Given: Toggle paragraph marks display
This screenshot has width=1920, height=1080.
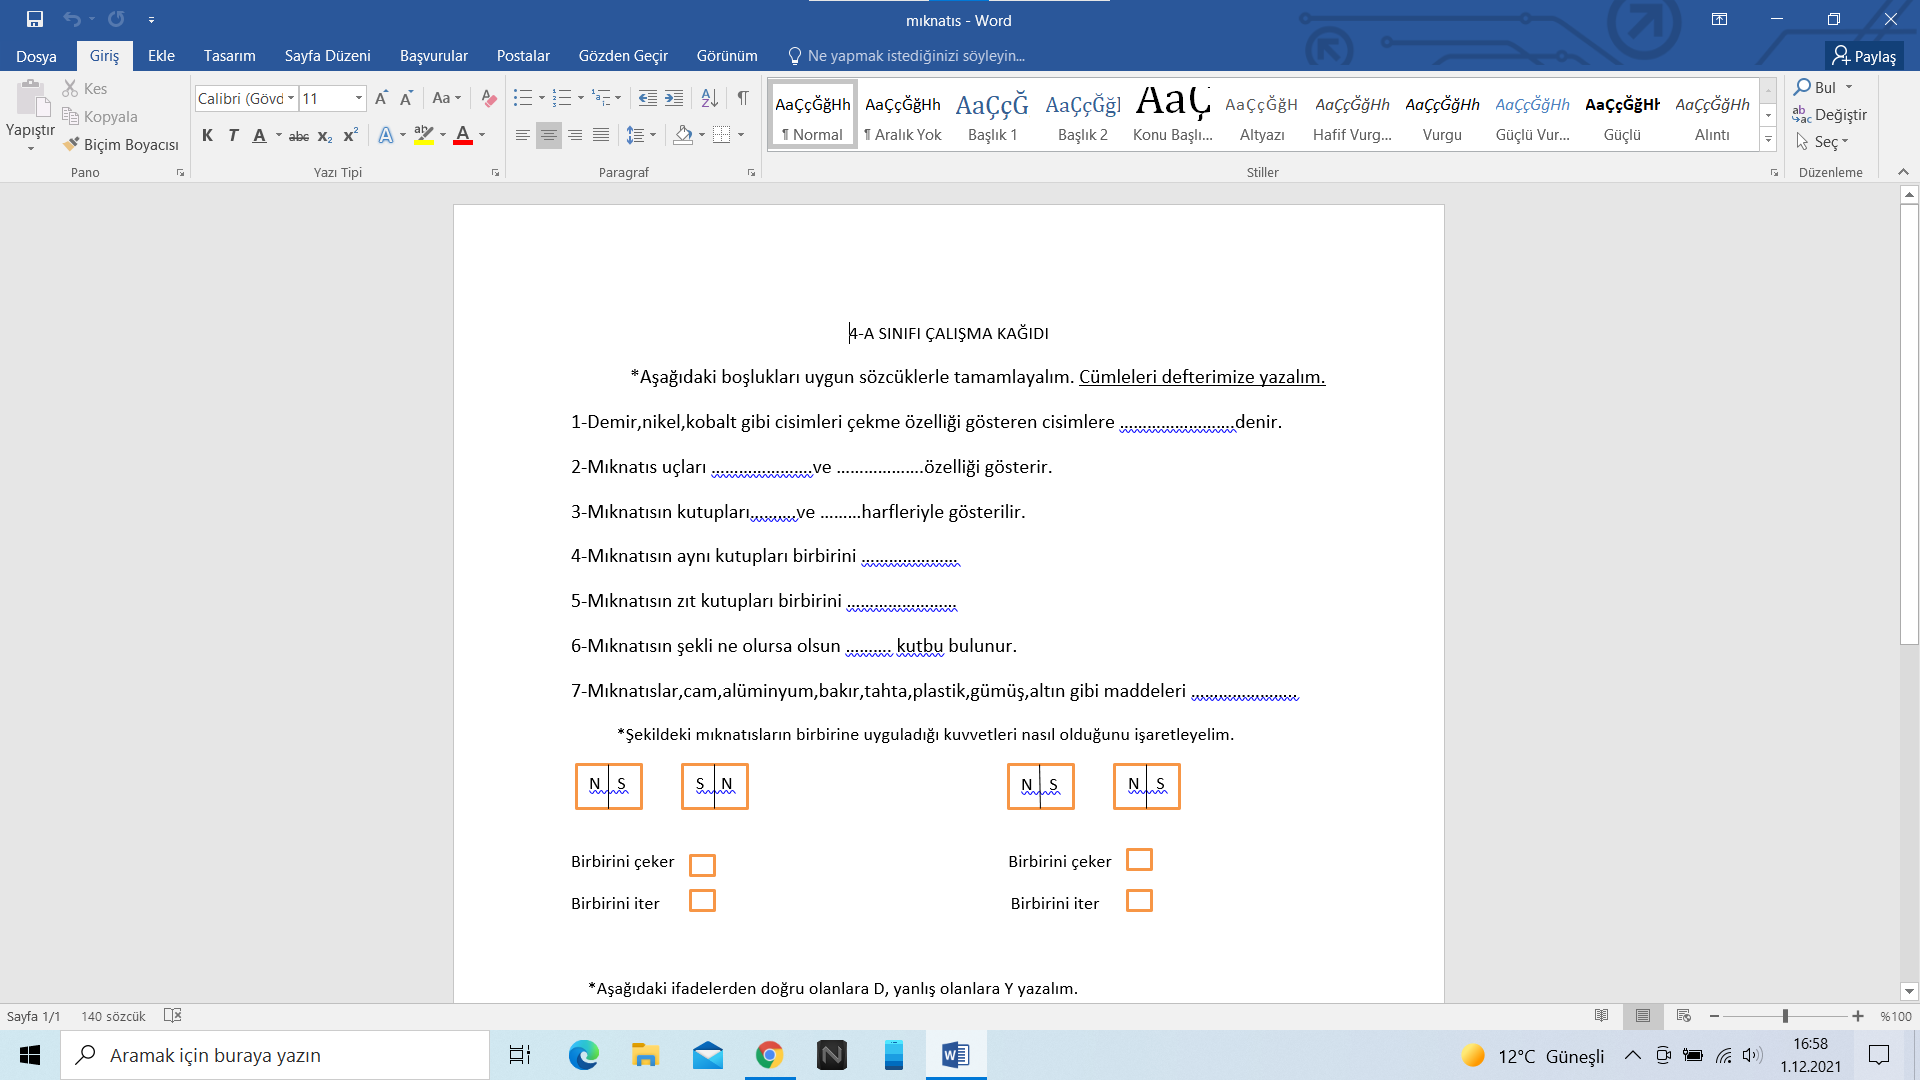Looking at the screenshot, I should [743, 98].
